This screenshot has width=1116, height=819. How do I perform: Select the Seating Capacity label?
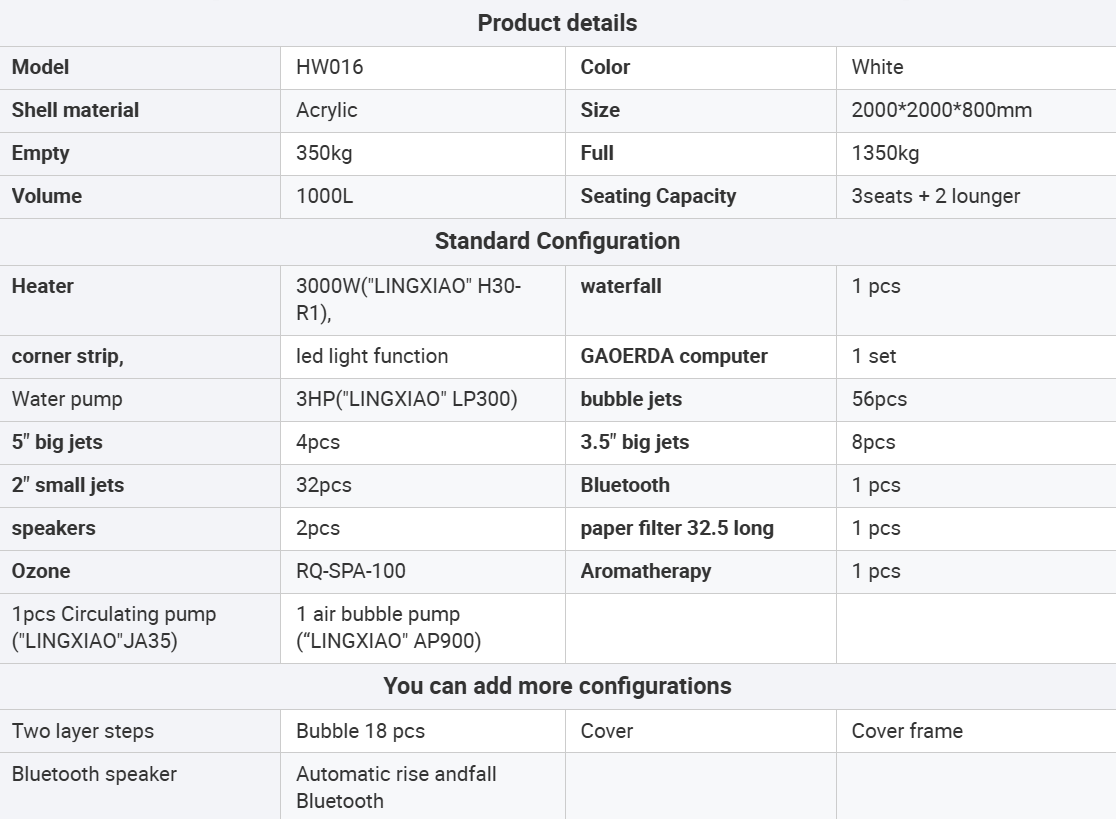click(x=658, y=196)
